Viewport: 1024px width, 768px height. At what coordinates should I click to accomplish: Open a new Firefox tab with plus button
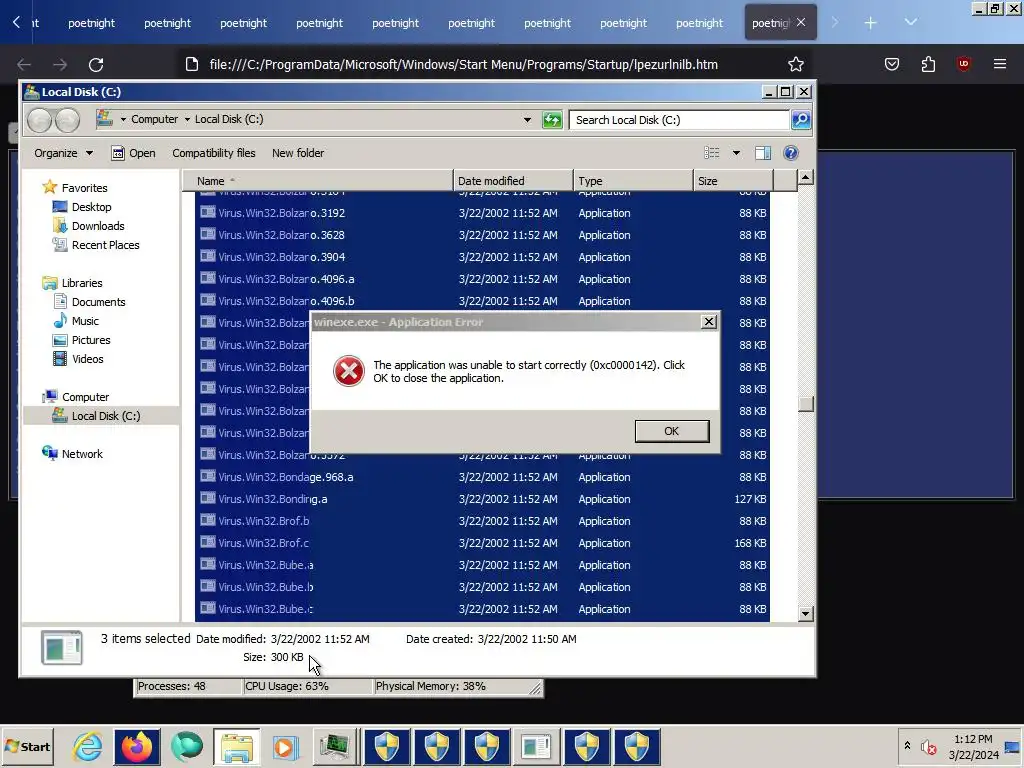pos(871,23)
